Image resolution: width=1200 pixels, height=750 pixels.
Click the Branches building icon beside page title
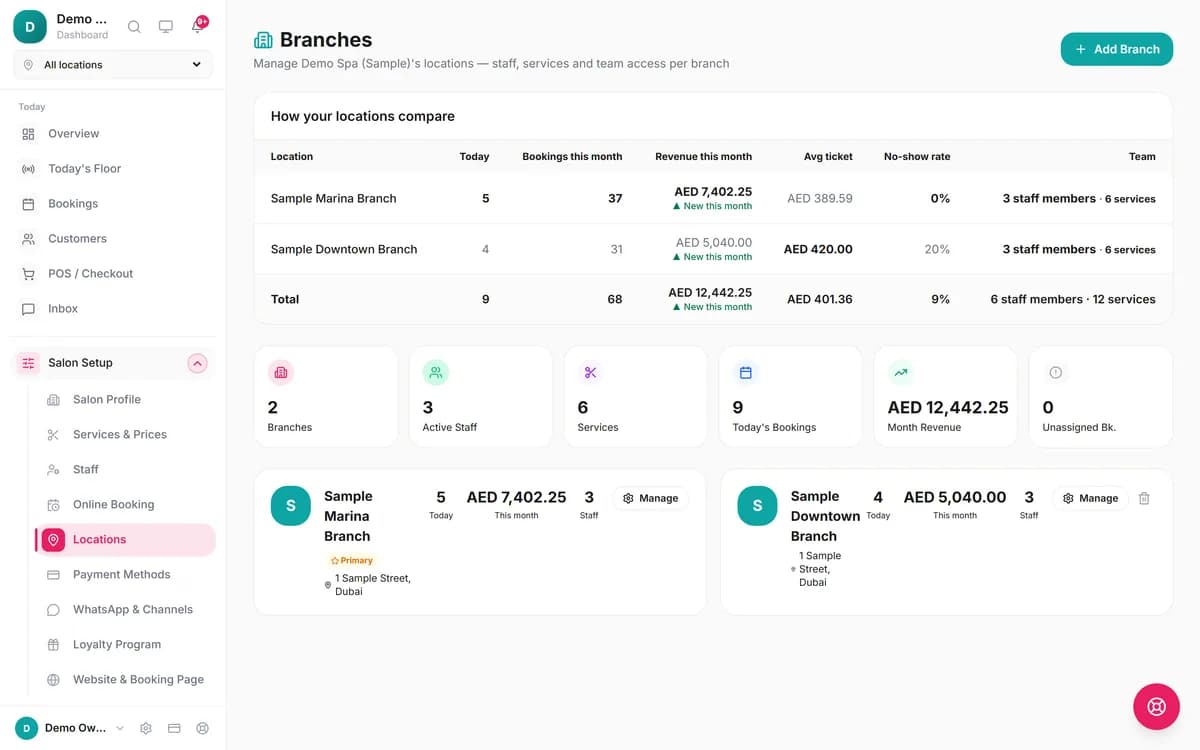click(263, 40)
